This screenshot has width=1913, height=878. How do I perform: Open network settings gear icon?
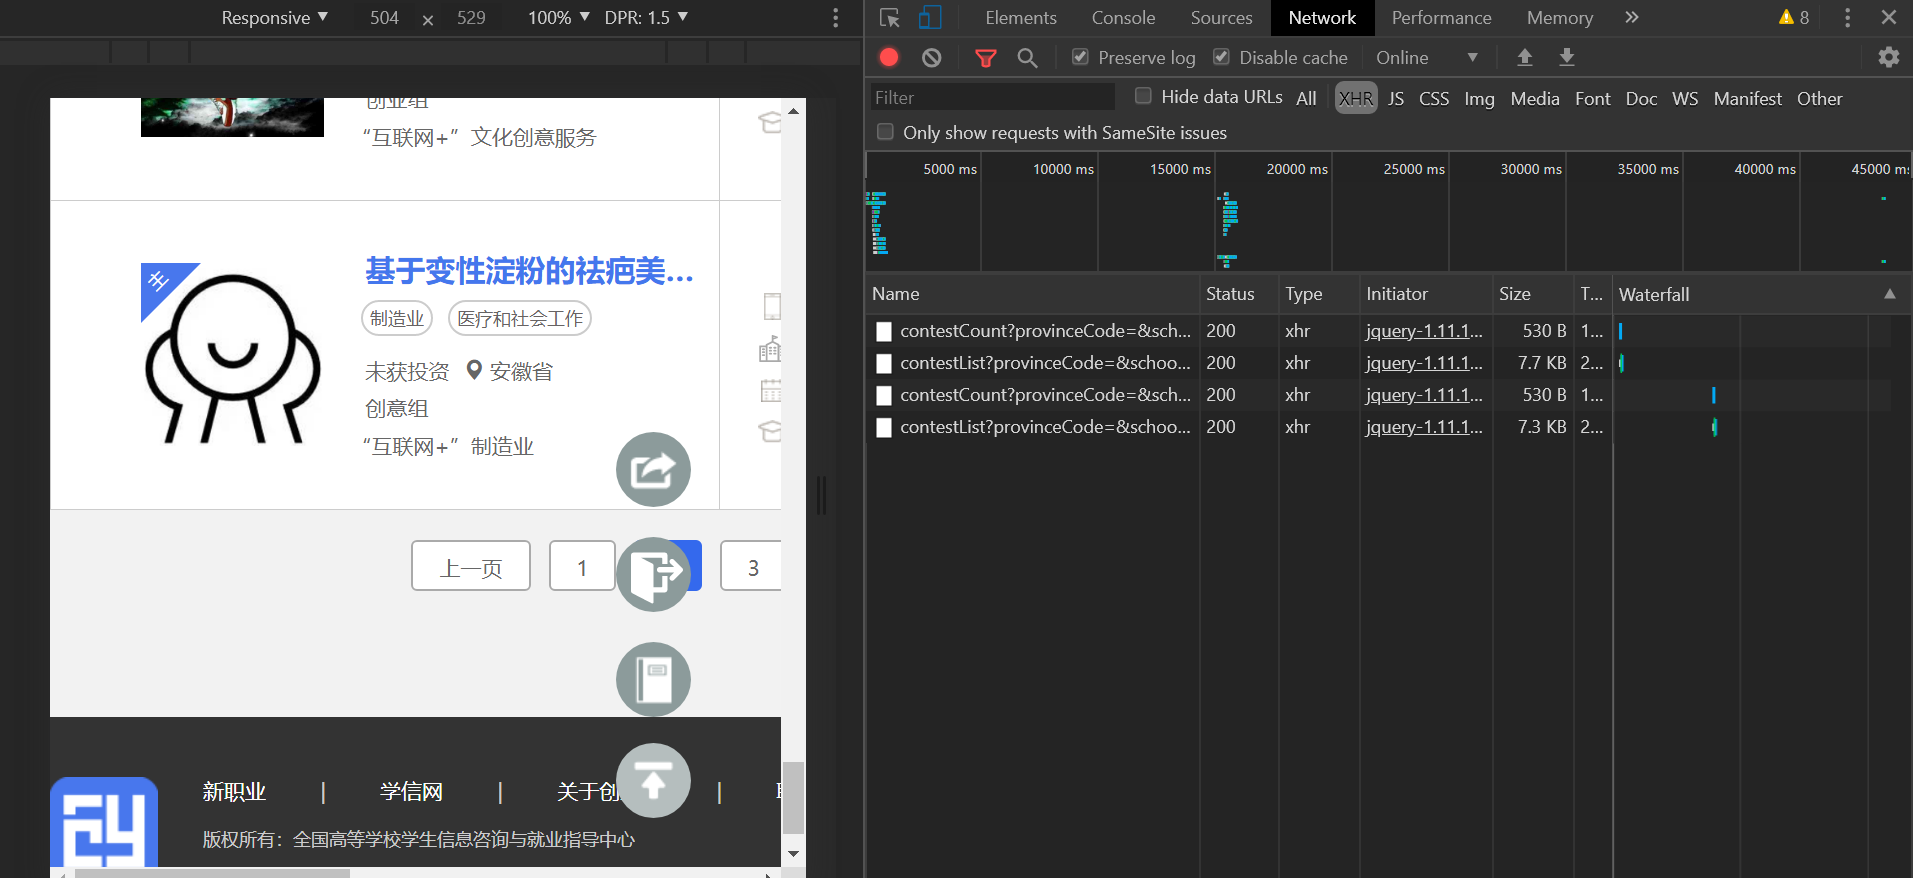(x=1888, y=58)
